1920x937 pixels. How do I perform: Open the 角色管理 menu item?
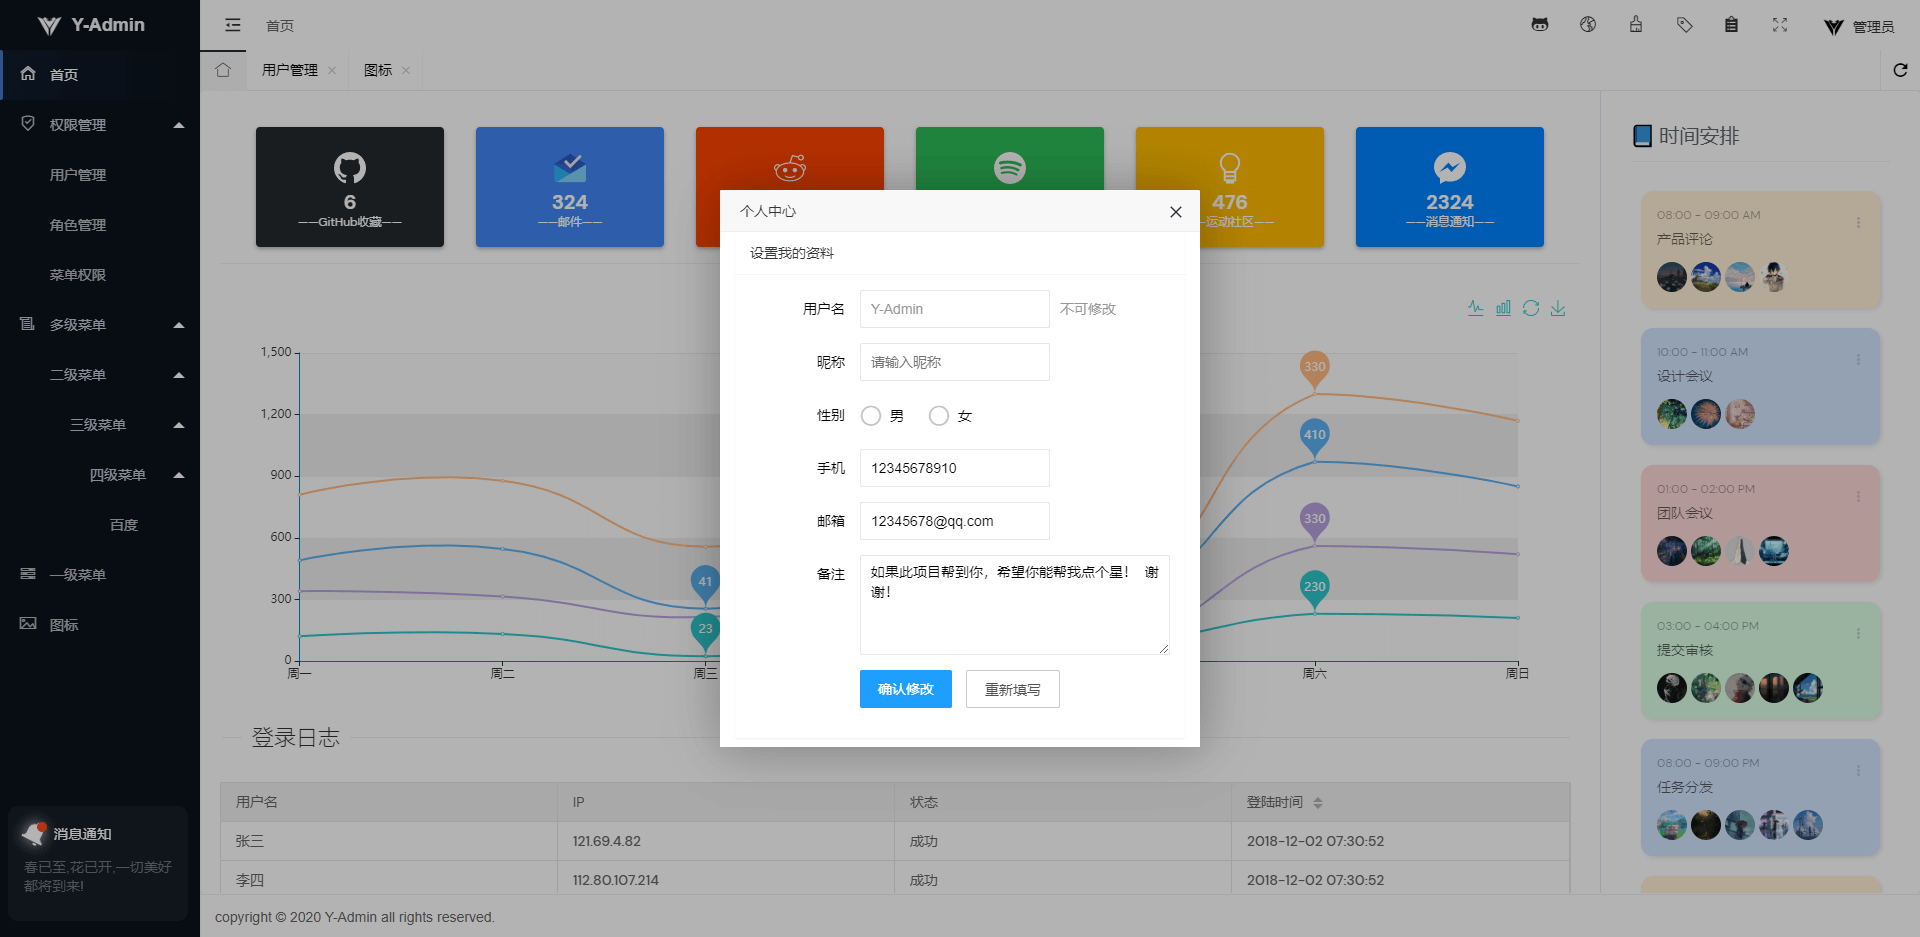[77, 224]
